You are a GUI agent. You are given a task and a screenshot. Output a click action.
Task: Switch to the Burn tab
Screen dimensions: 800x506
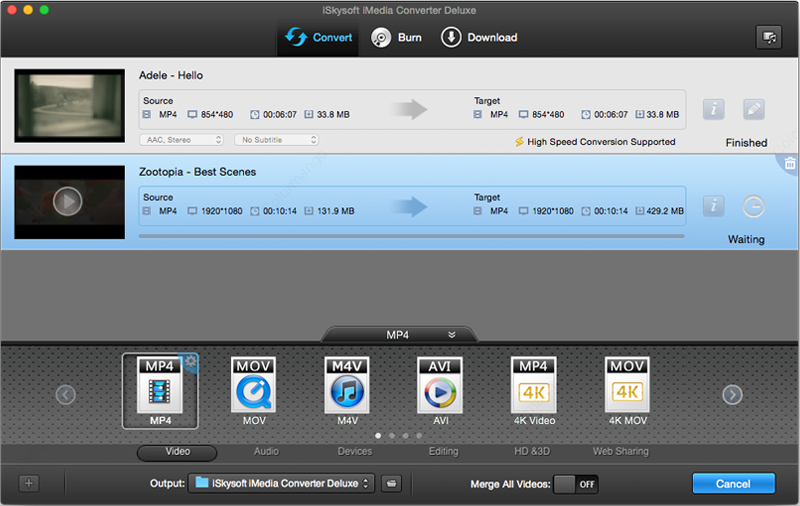[396, 37]
